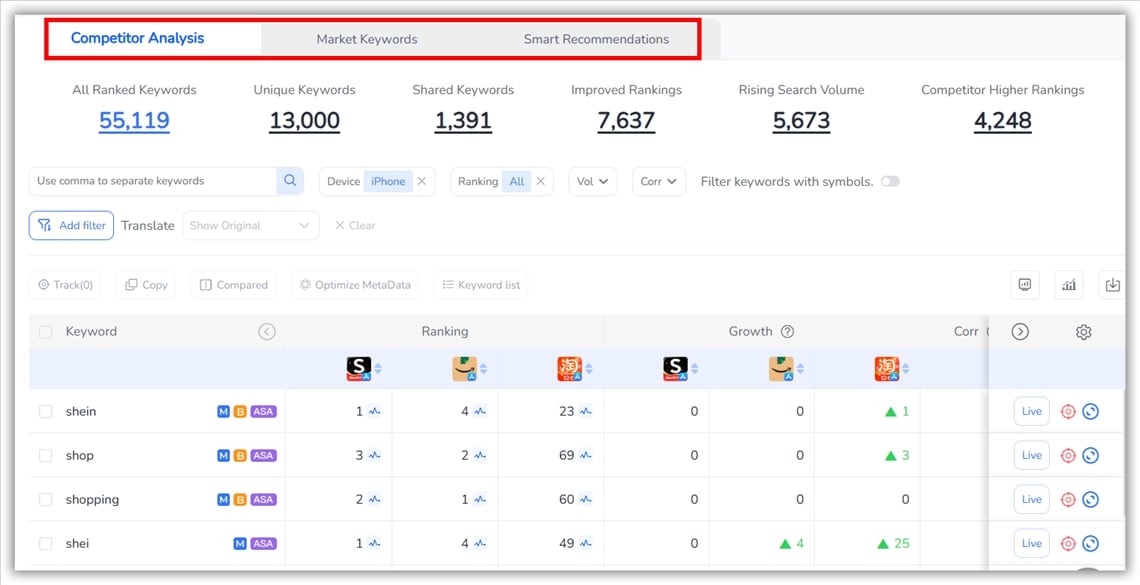
Task: Click the rank trend icon beside shein's rank 23
Action: click(586, 412)
